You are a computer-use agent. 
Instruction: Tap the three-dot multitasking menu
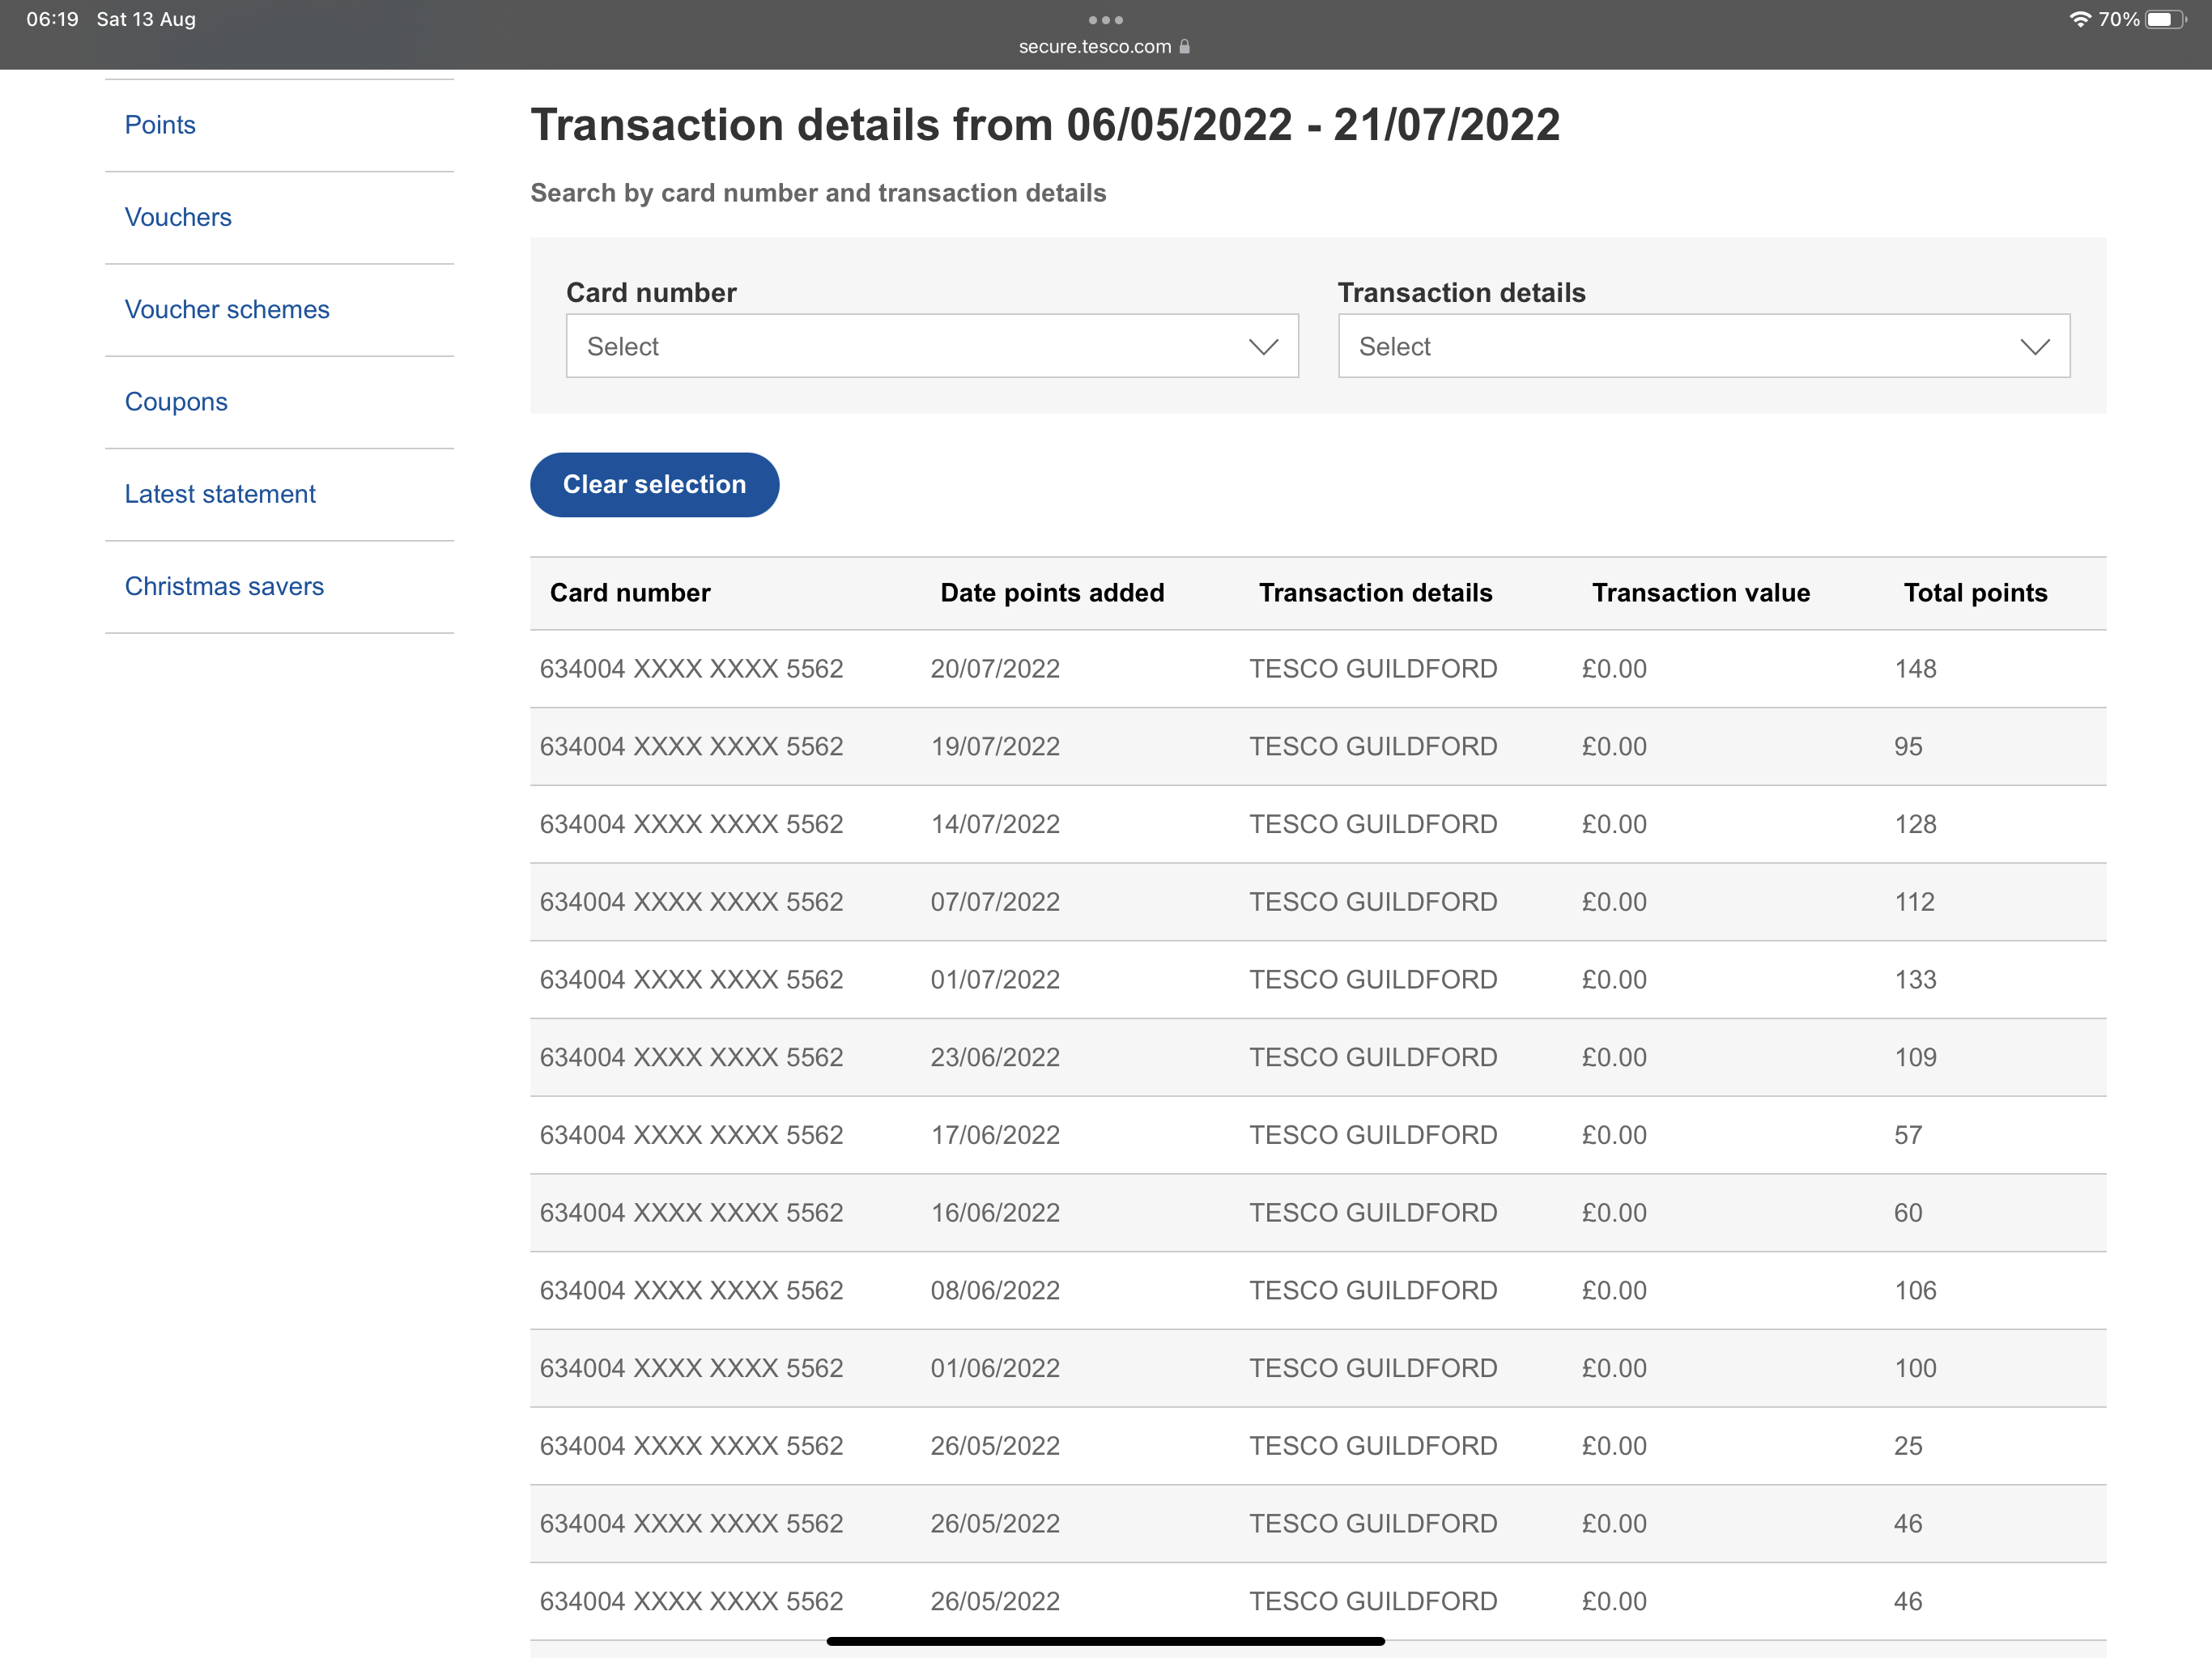(x=1105, y=20)
